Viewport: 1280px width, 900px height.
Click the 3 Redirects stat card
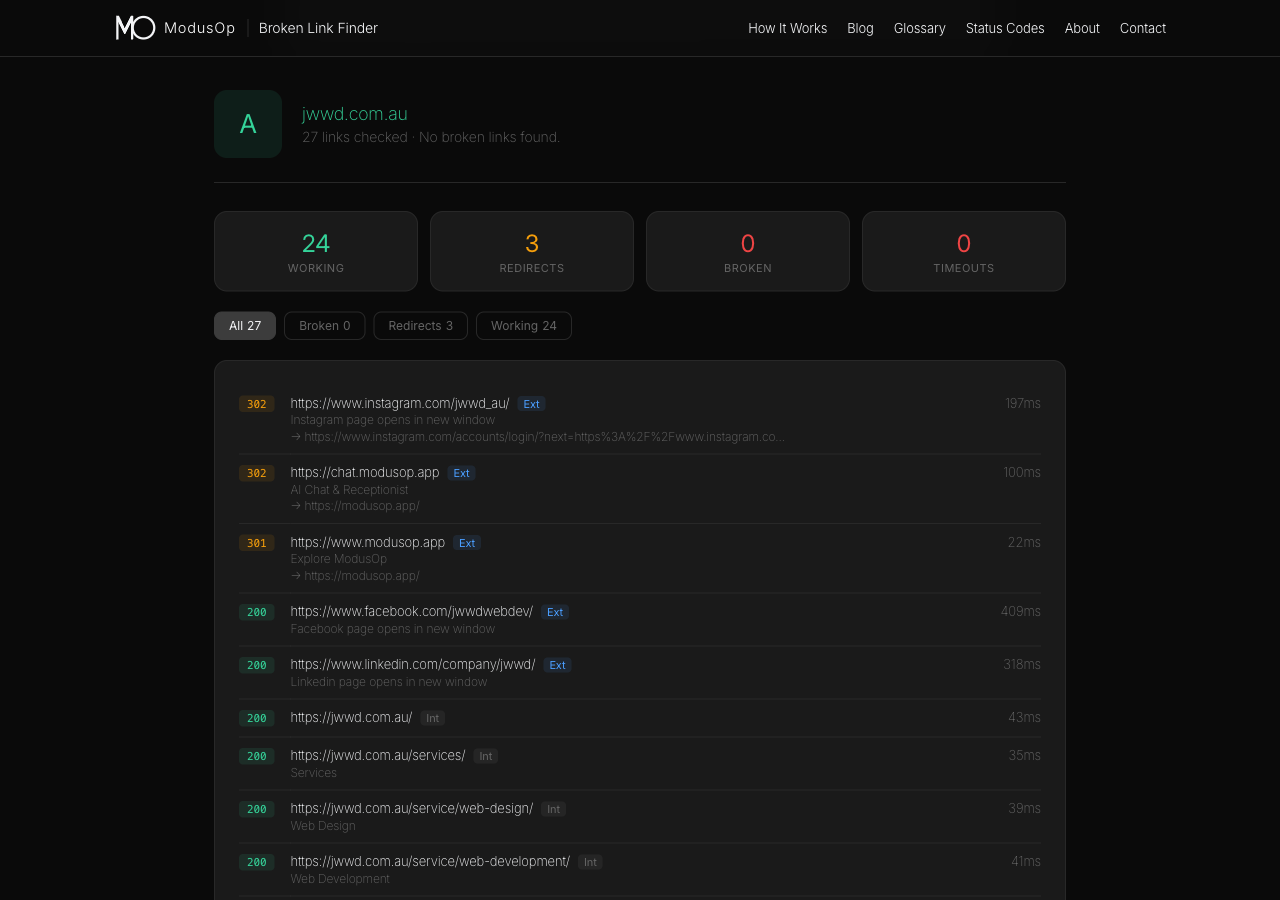pos(532,251)
